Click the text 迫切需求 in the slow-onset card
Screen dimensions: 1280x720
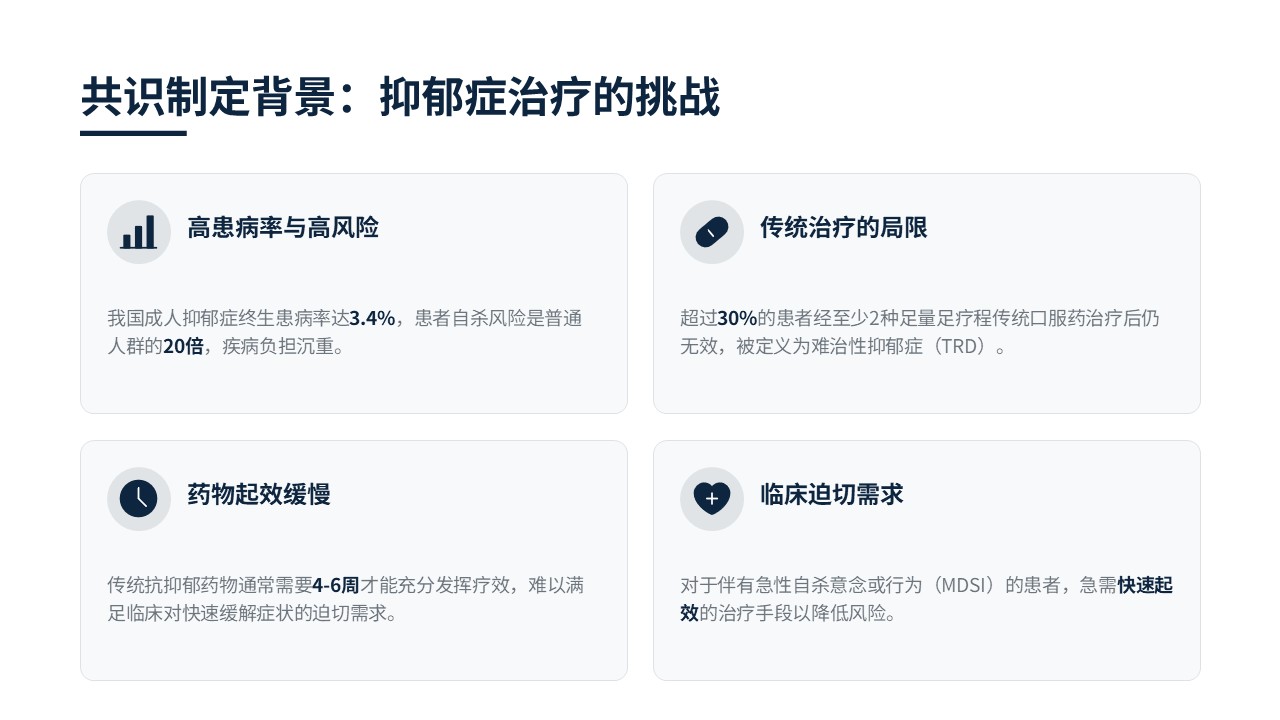pyautogui.click(x=350, y=613)
